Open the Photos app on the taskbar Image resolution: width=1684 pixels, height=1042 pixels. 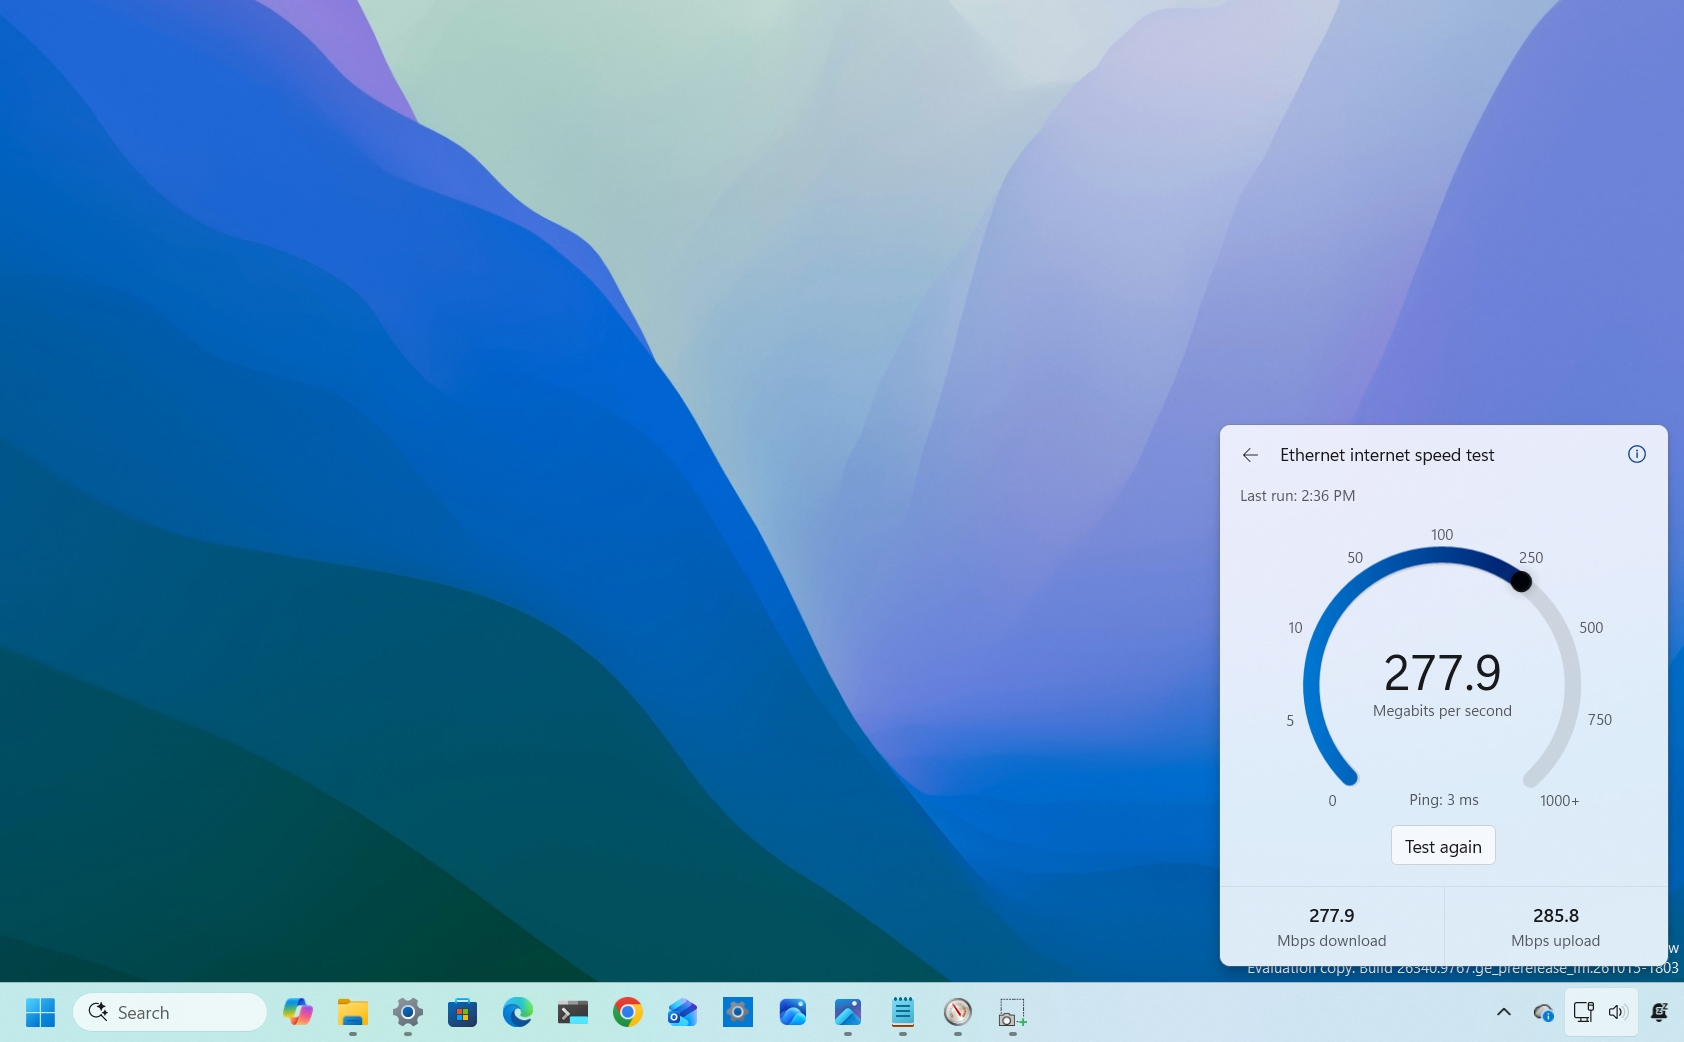click(x=847, y=1012)
